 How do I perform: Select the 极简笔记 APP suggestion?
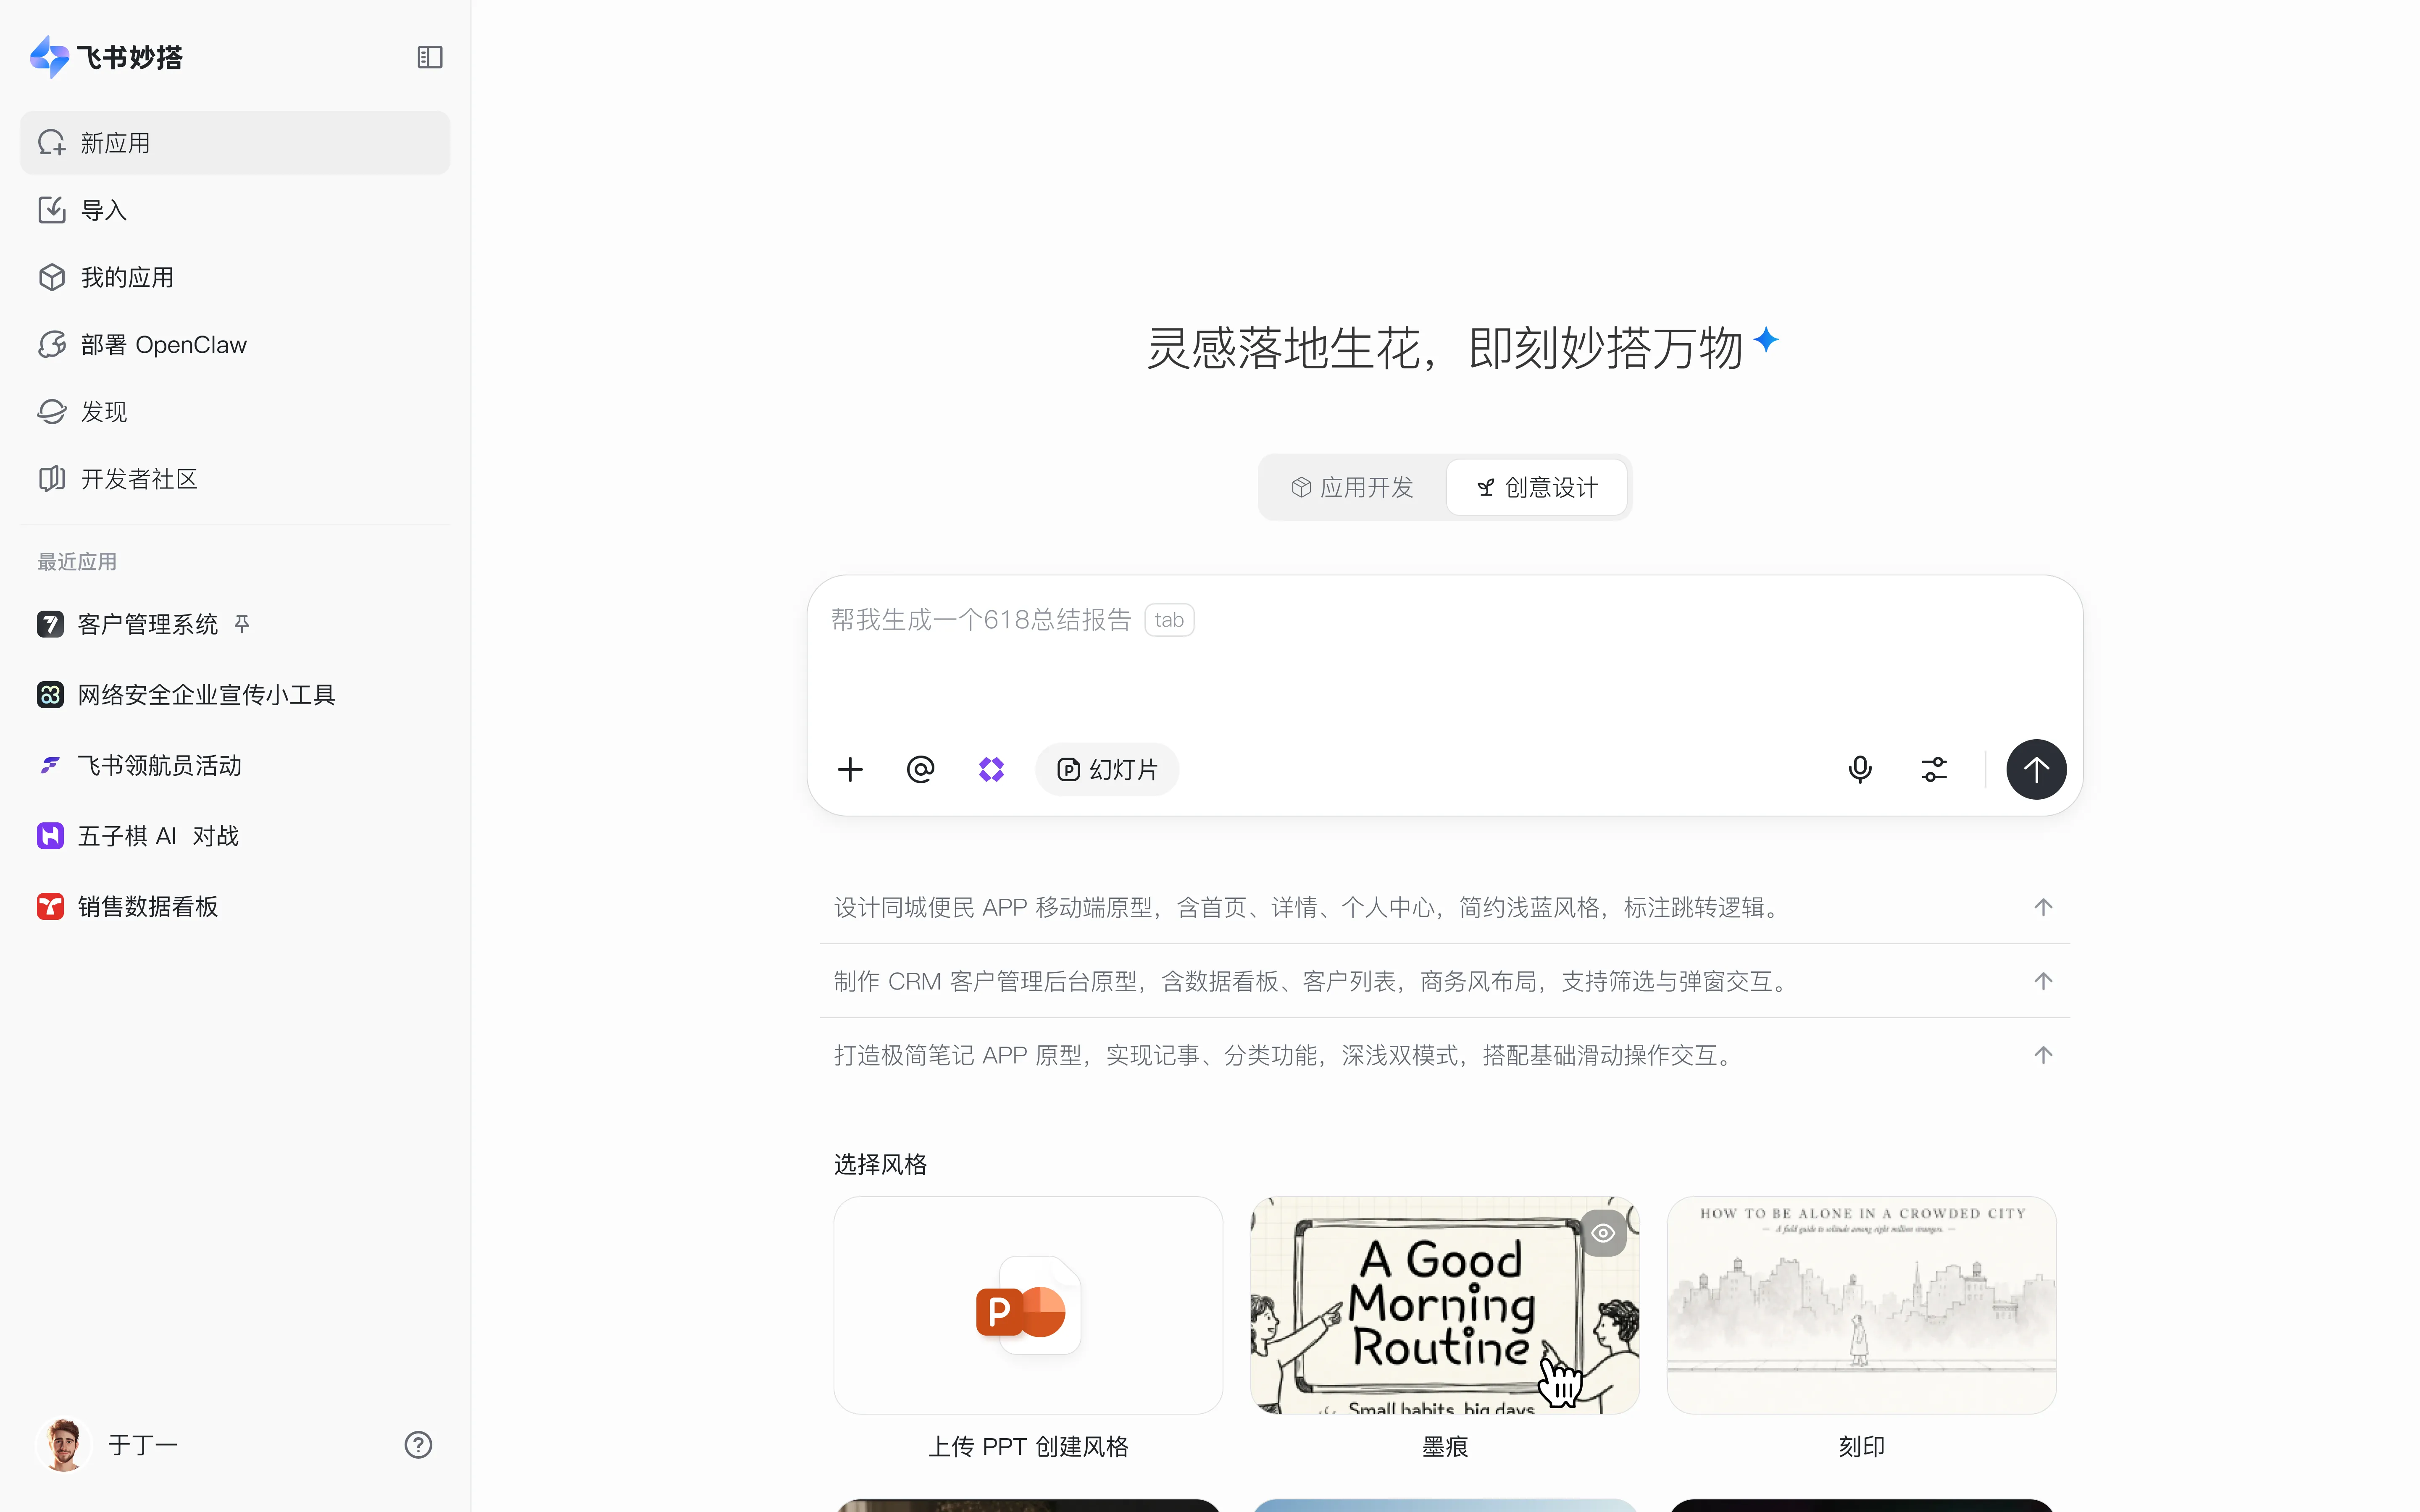point(1444,1055)
